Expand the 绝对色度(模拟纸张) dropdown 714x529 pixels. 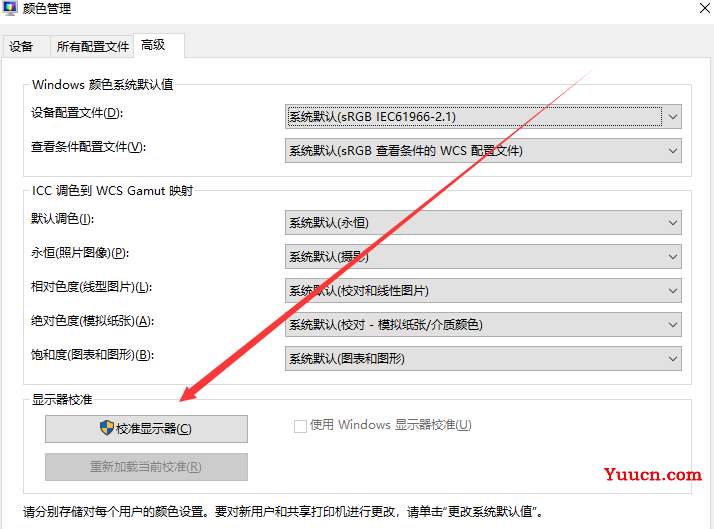(x=483, y=325)
